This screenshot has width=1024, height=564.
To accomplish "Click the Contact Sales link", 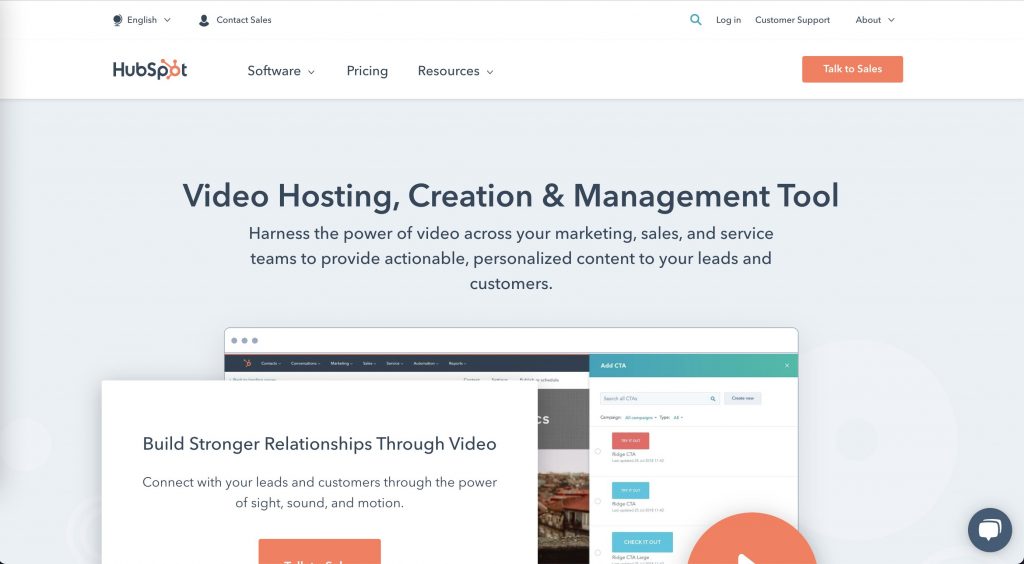I will [234, 20].
